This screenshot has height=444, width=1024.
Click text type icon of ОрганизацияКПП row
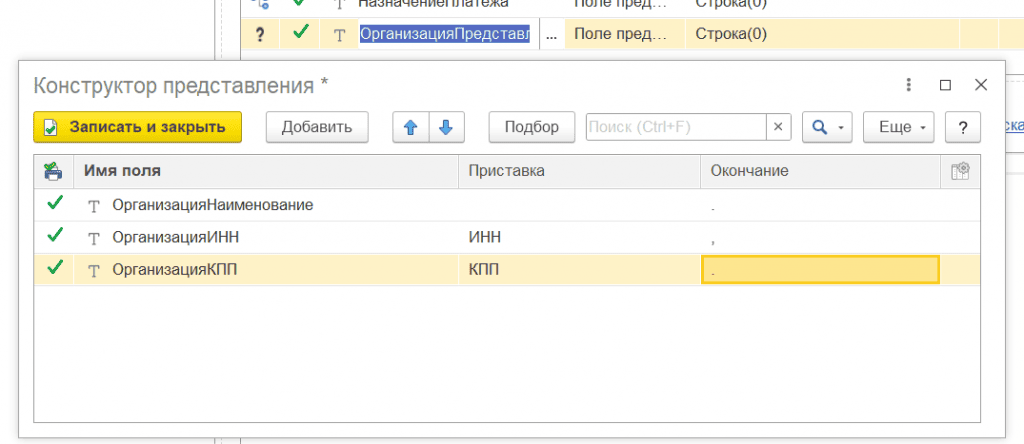[94, 270]
